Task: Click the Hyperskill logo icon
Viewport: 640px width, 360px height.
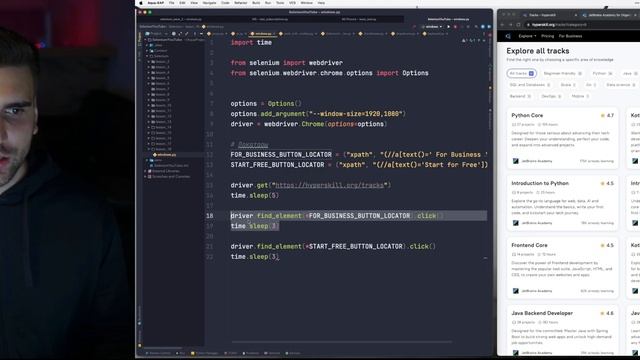Action: [x=508, y=36]
